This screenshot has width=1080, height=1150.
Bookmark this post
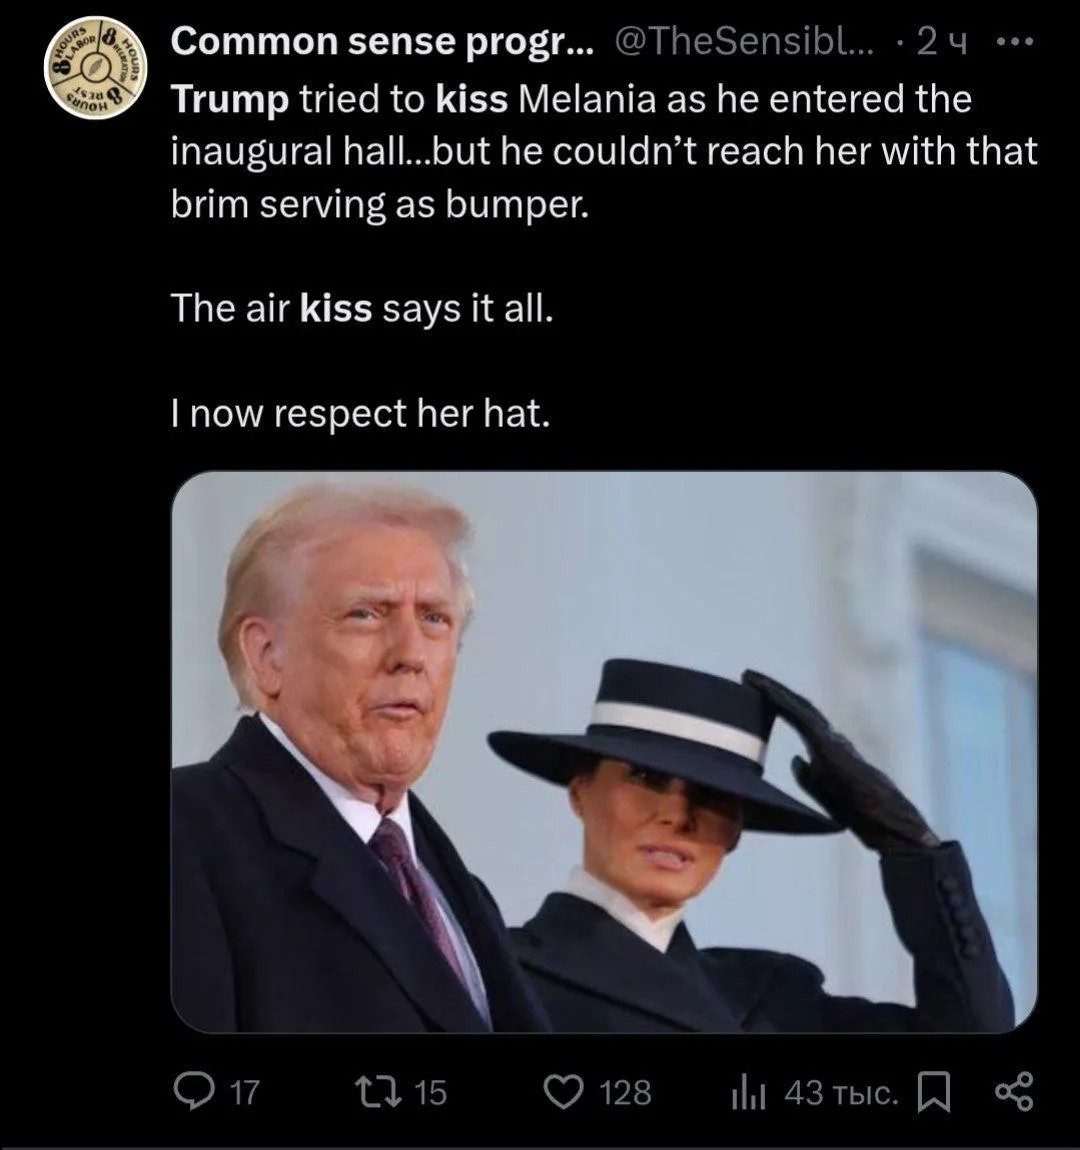935,1092
